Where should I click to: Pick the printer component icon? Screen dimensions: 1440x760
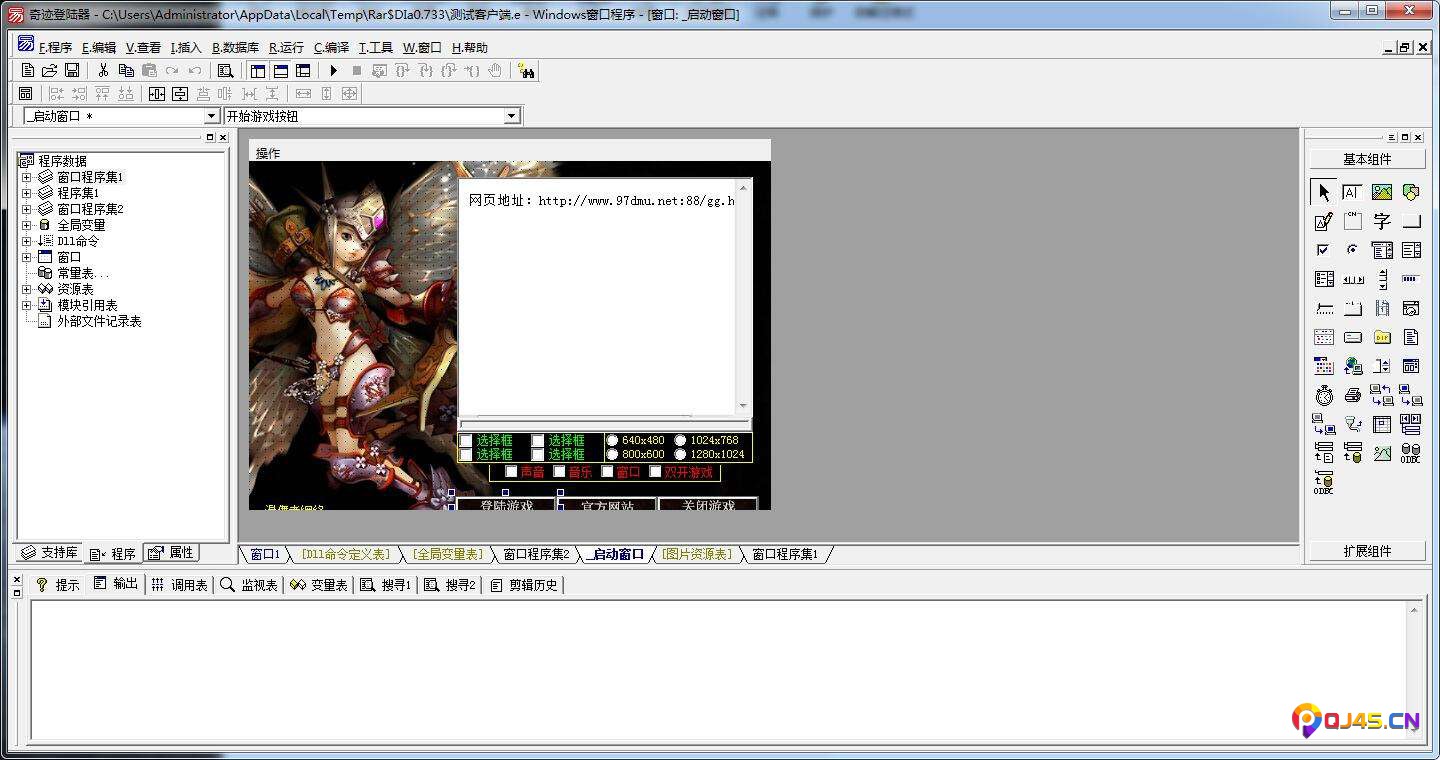pos(1352,395)
